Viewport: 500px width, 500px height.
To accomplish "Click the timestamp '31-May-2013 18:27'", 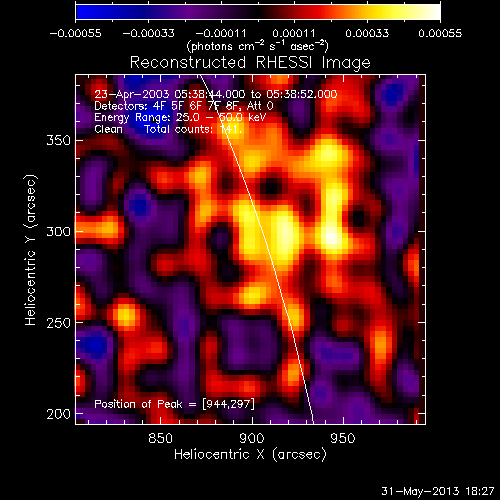I will click(438, 491).
